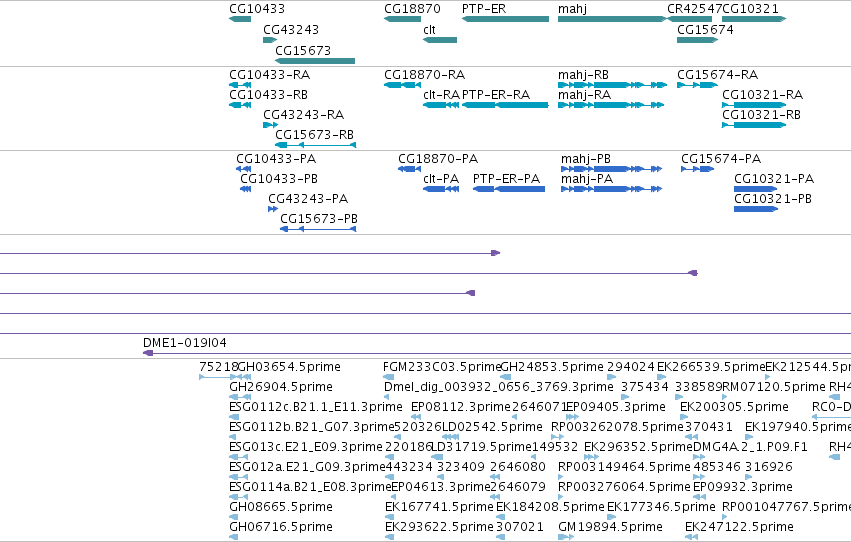
Task: Select the CG43243 gene glyph
Action: tap(270, 40)
